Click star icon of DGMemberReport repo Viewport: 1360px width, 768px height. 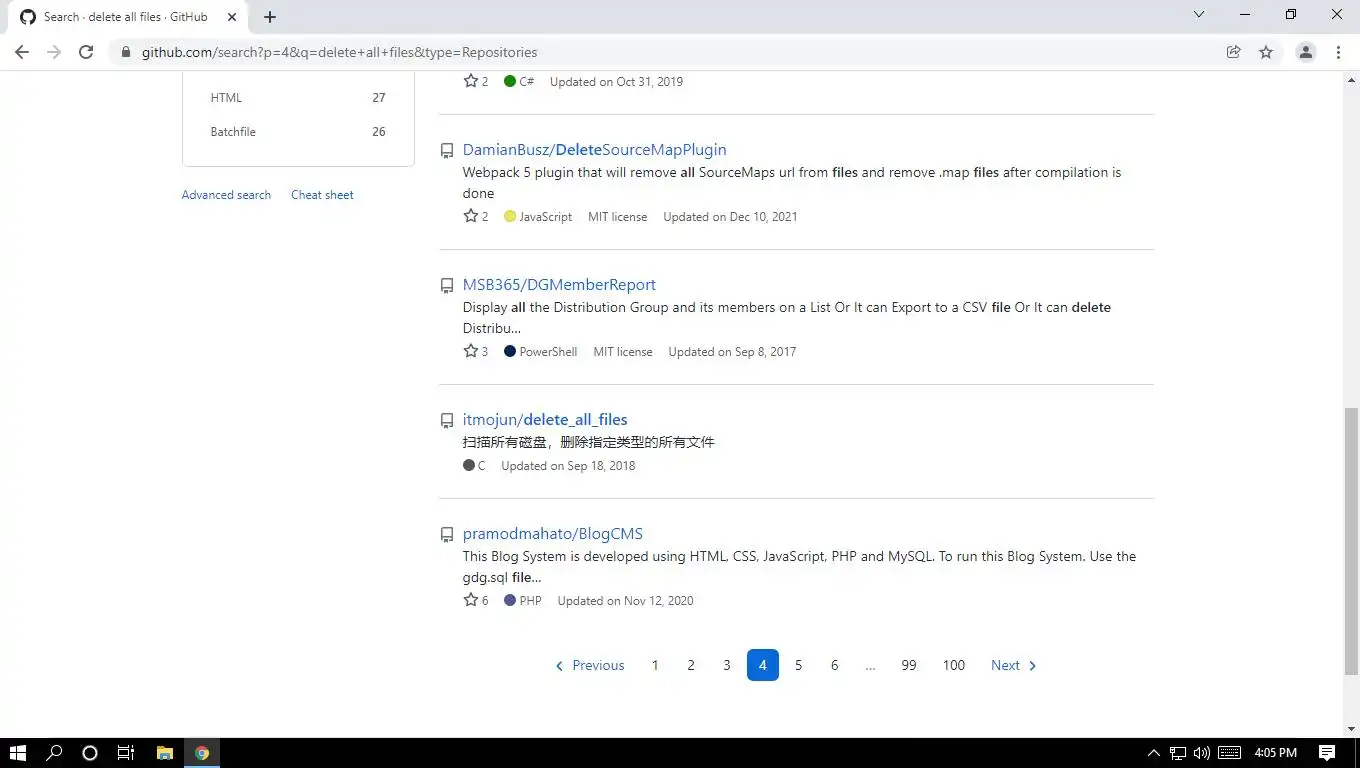(x=471, y=351)
